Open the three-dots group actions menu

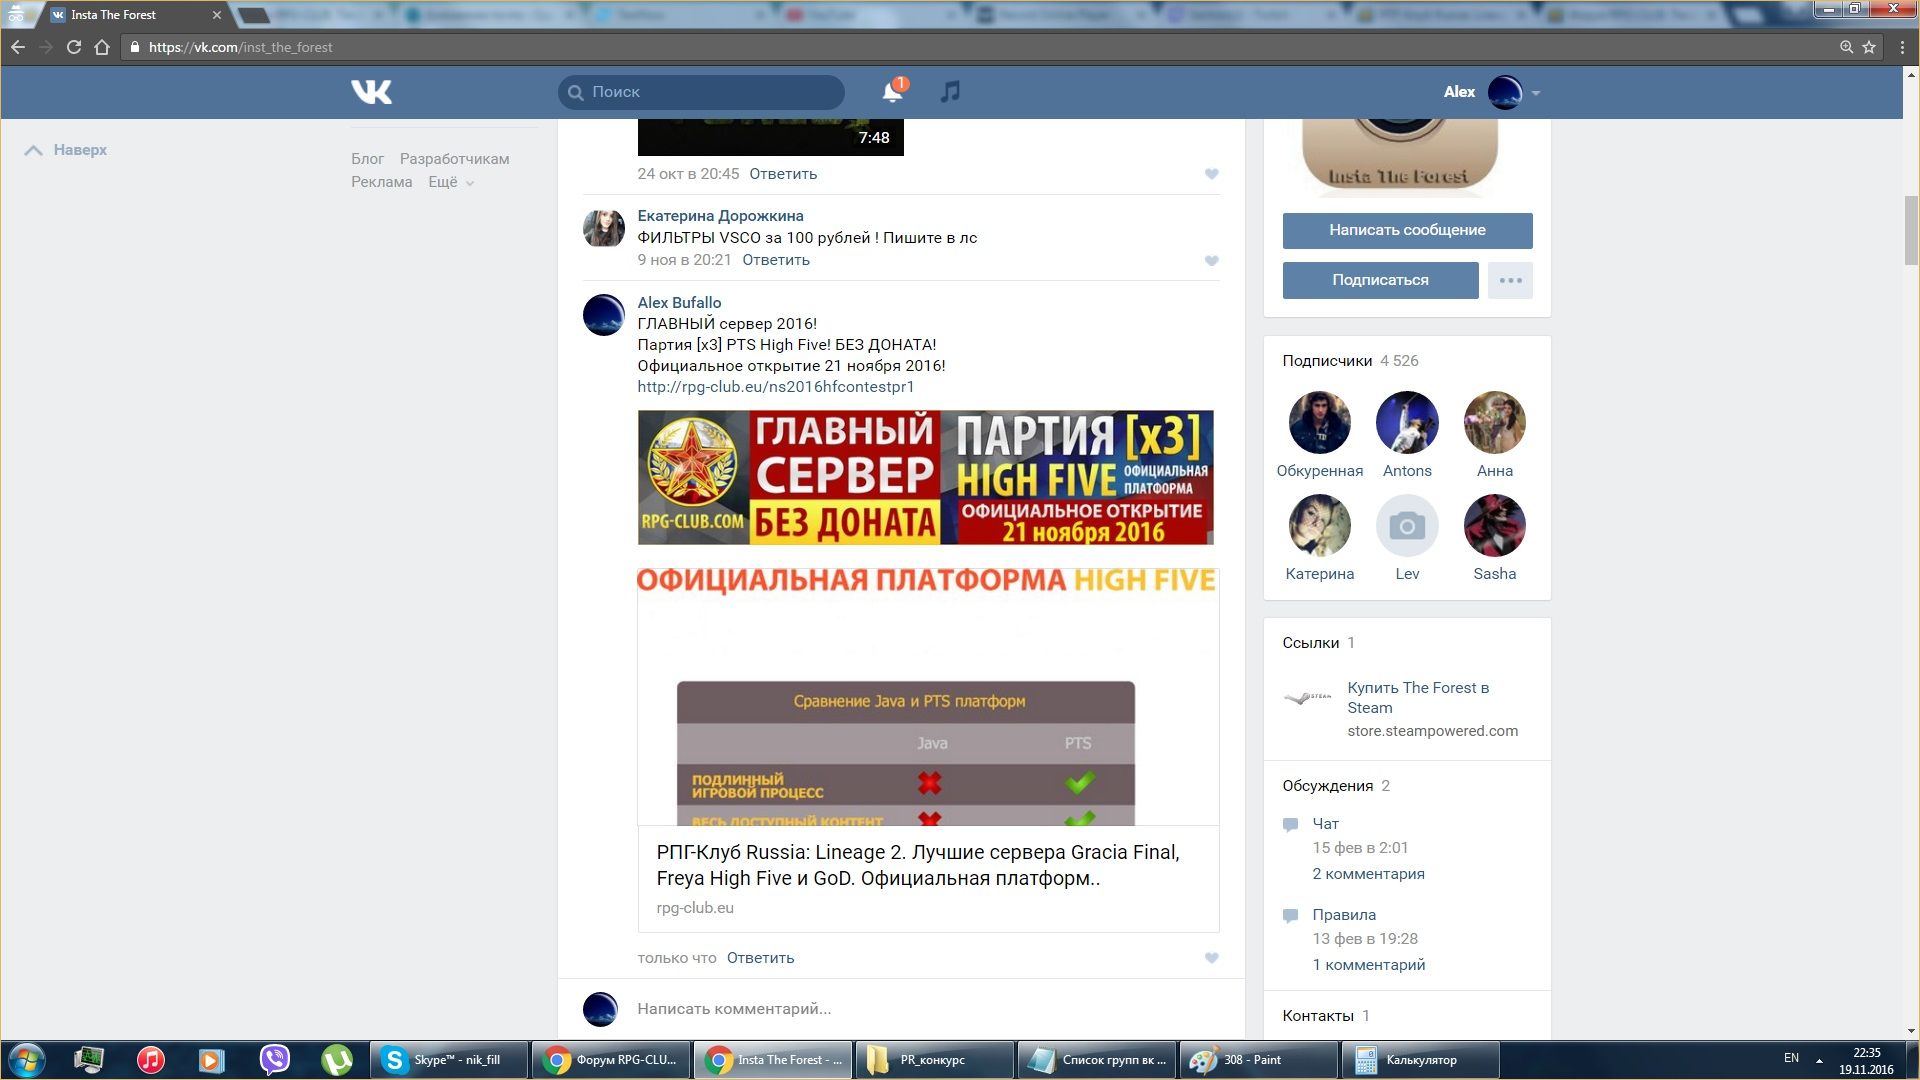[1510, 280]
